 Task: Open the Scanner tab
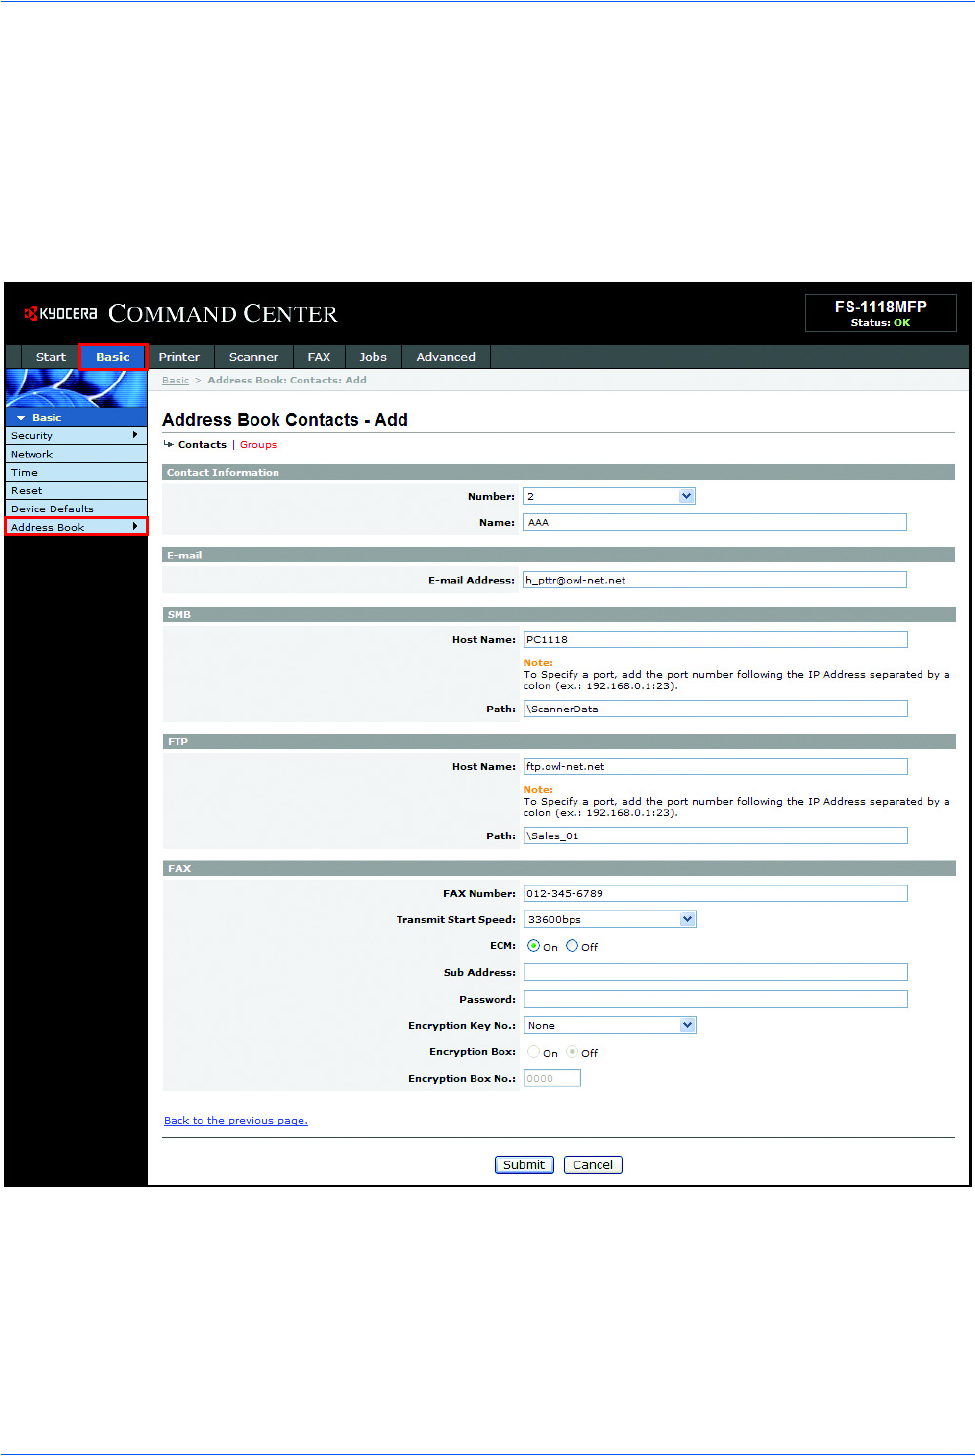coord(253,357)
